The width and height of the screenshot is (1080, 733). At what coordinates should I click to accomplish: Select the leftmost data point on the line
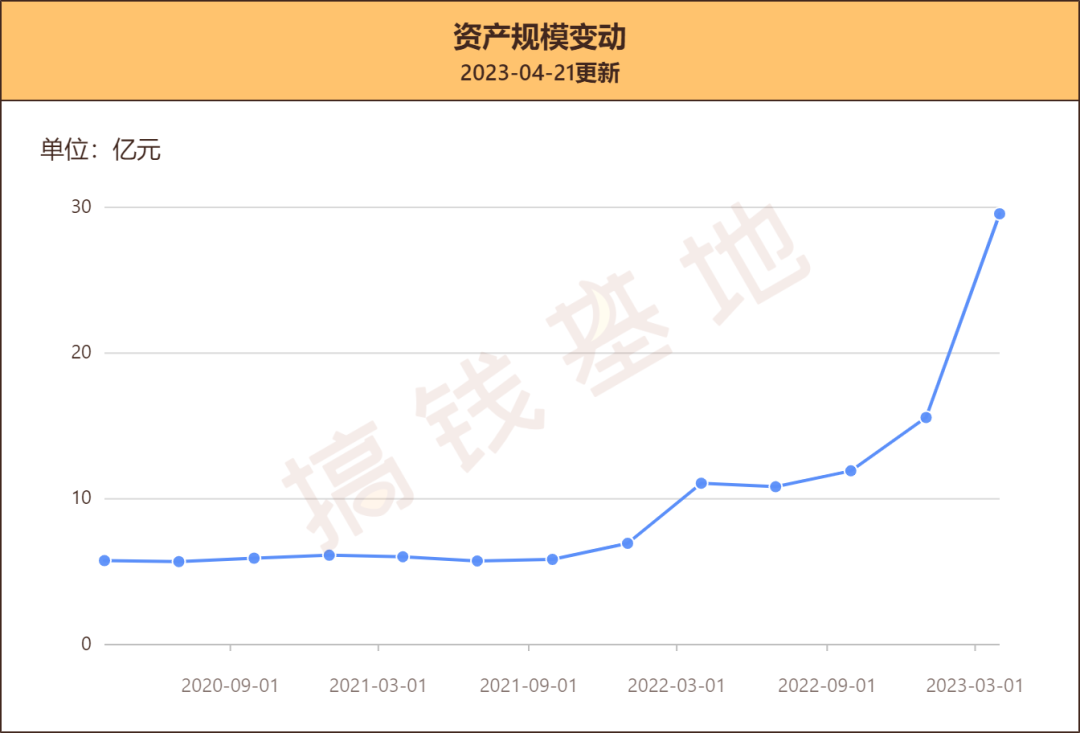105,561
